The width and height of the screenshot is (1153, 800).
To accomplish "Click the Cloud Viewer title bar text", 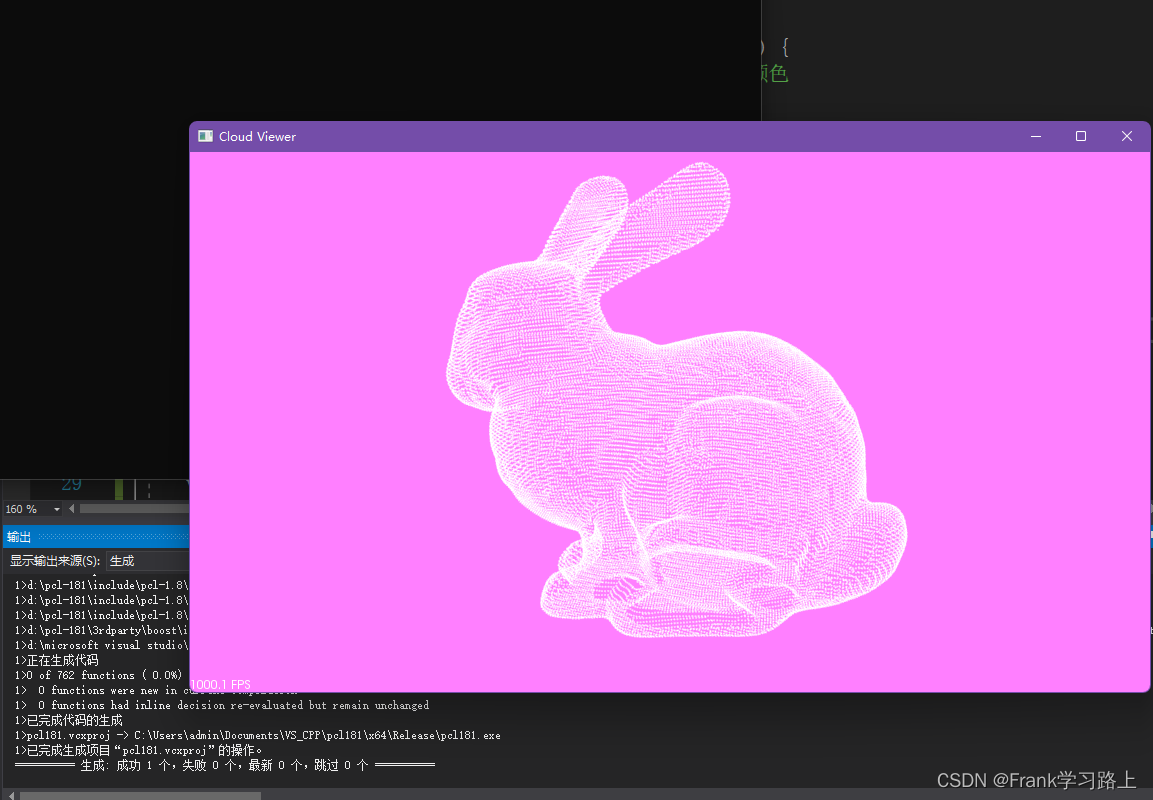I will coord(257,137).
